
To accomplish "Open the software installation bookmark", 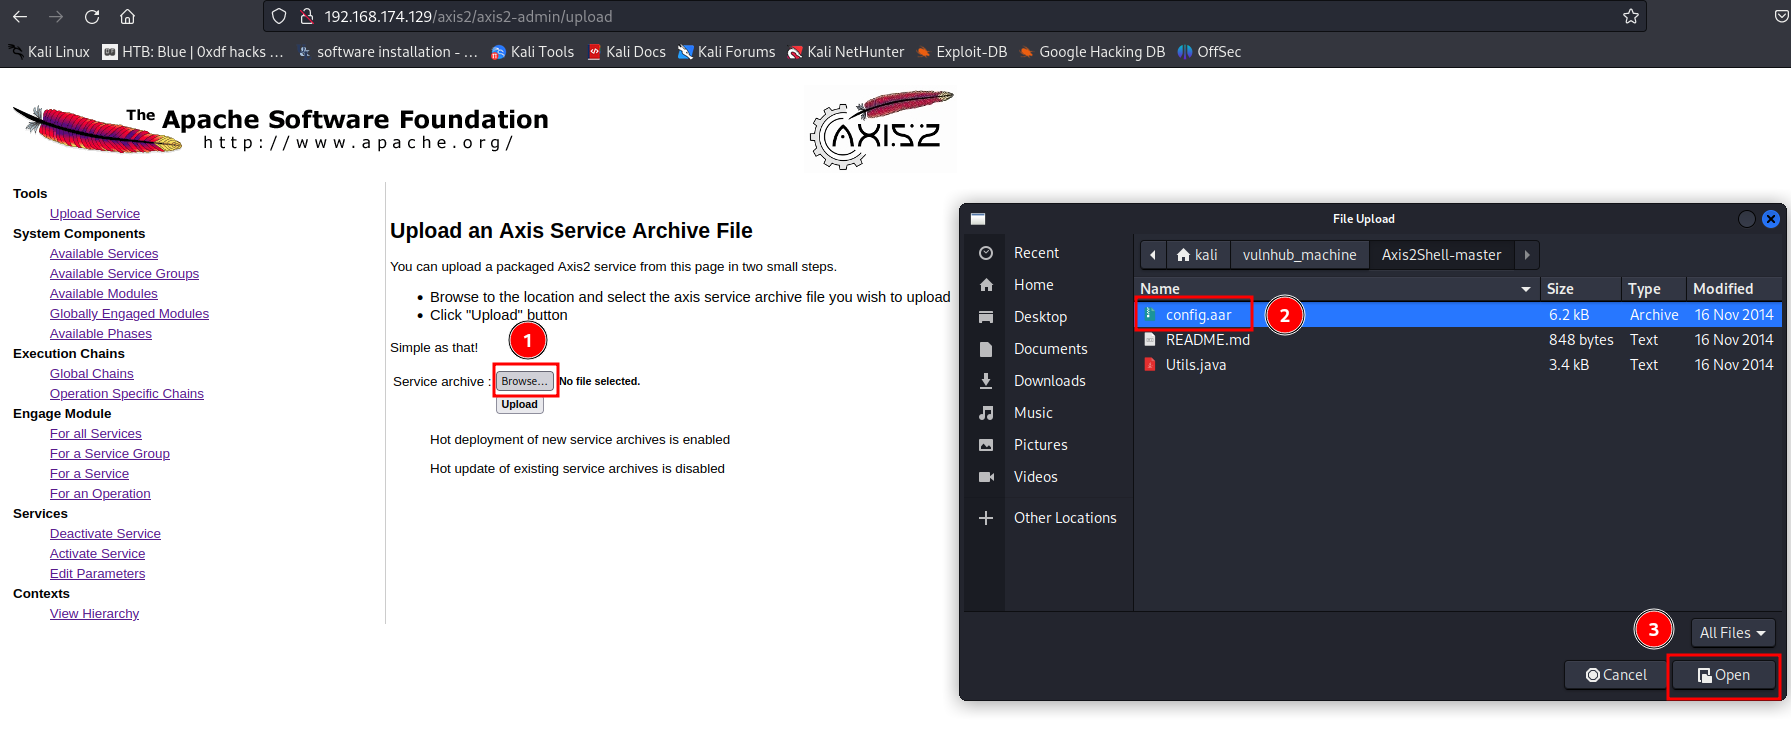I will (388, 52).
